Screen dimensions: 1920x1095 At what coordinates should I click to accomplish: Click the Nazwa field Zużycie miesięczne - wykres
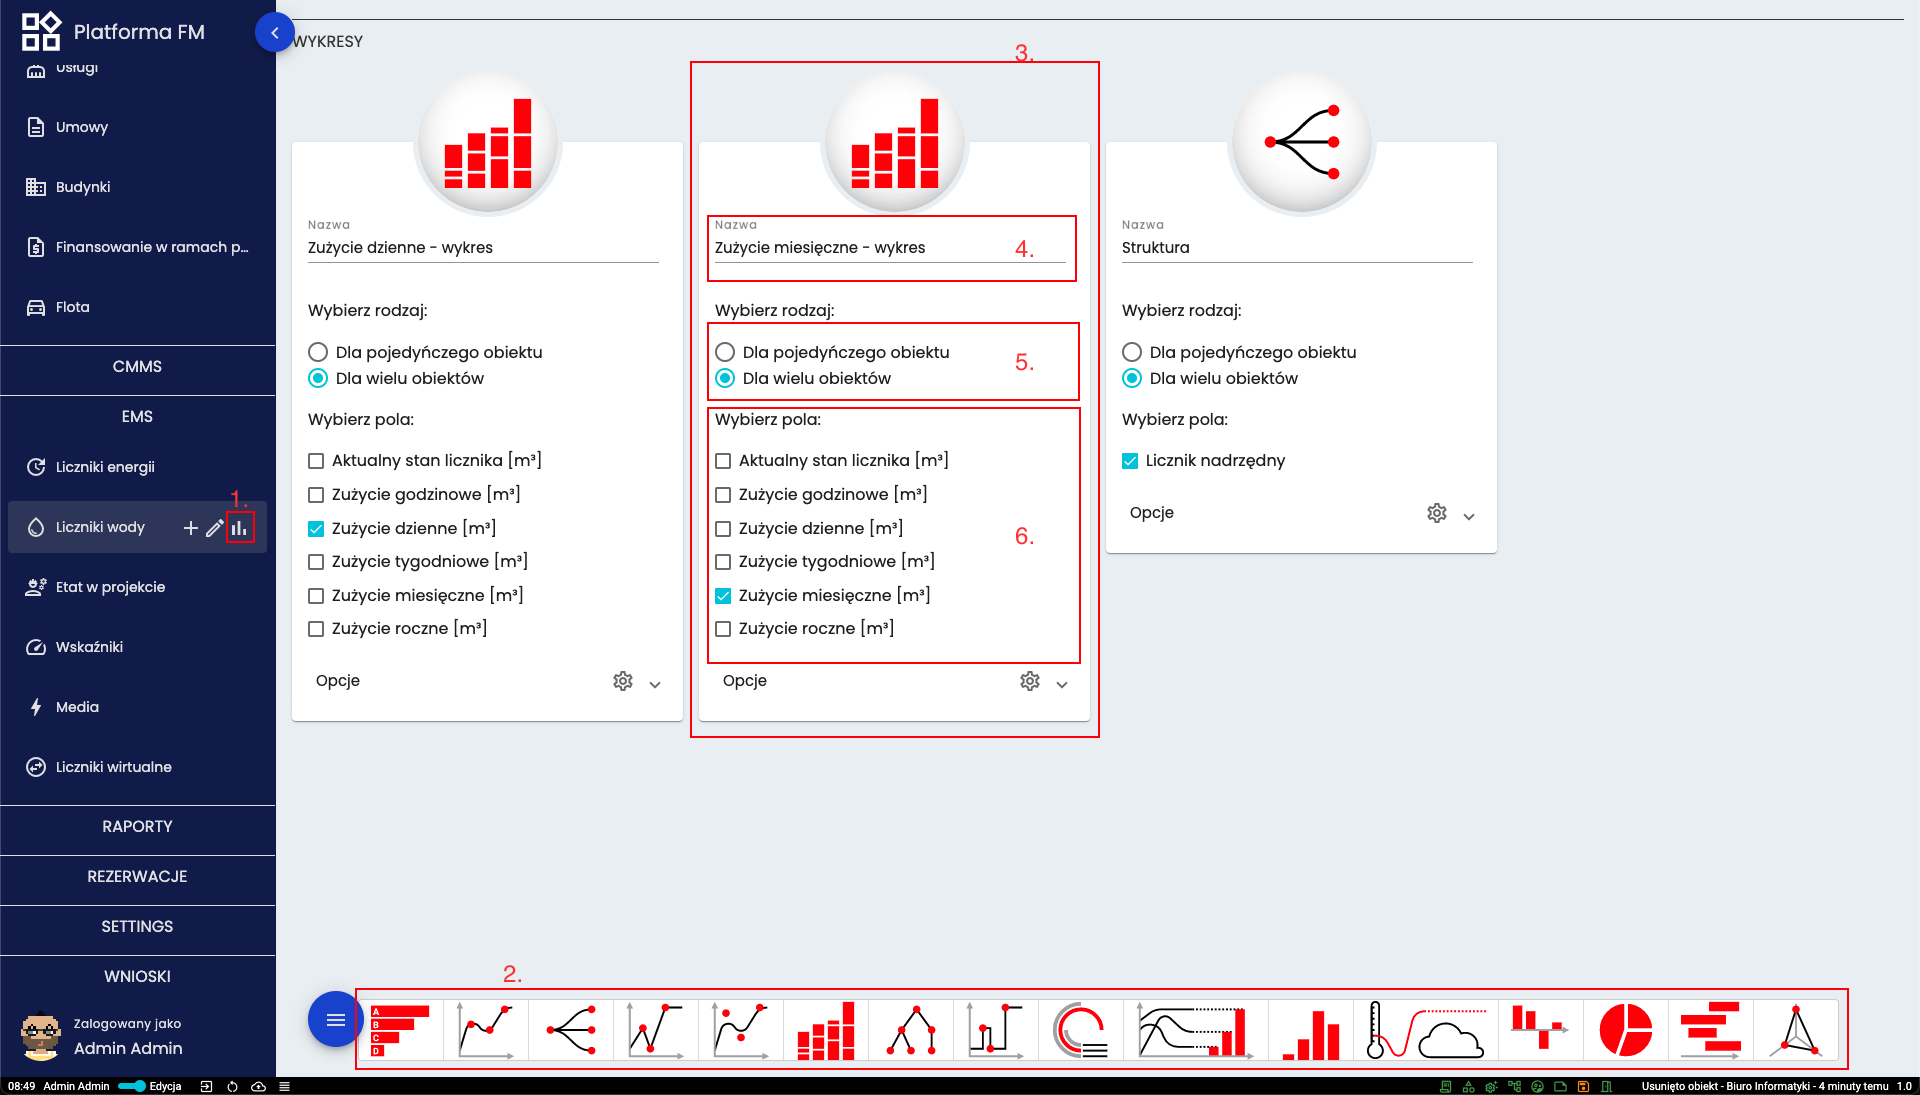890,248
